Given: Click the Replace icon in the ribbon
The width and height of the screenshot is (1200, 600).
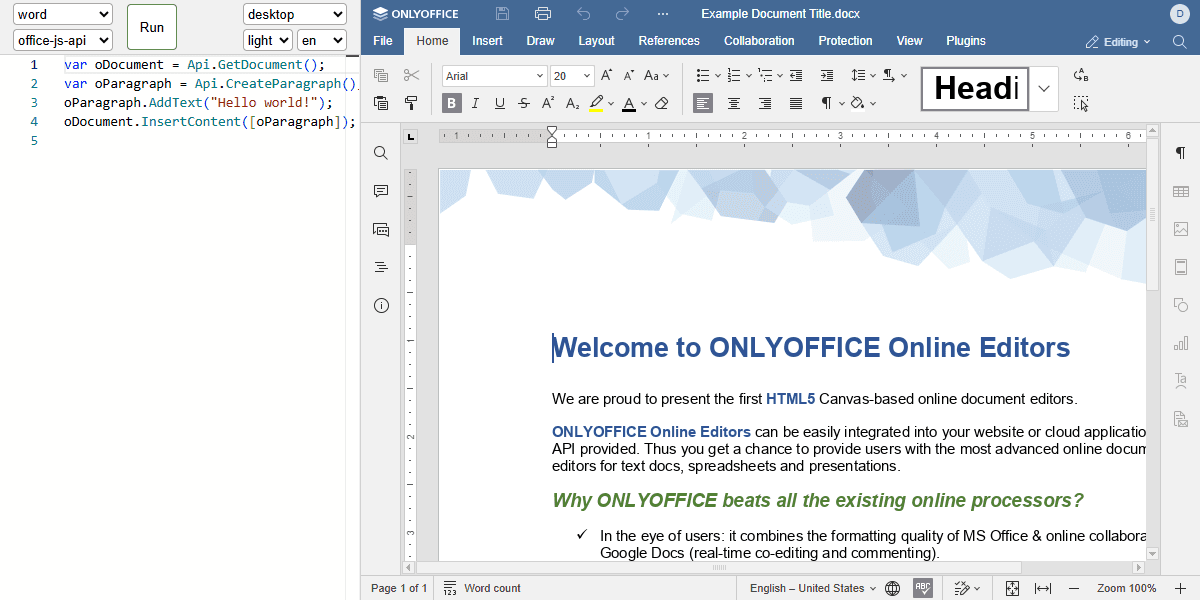Looking at the screenshot, I should pos(1081,76).
